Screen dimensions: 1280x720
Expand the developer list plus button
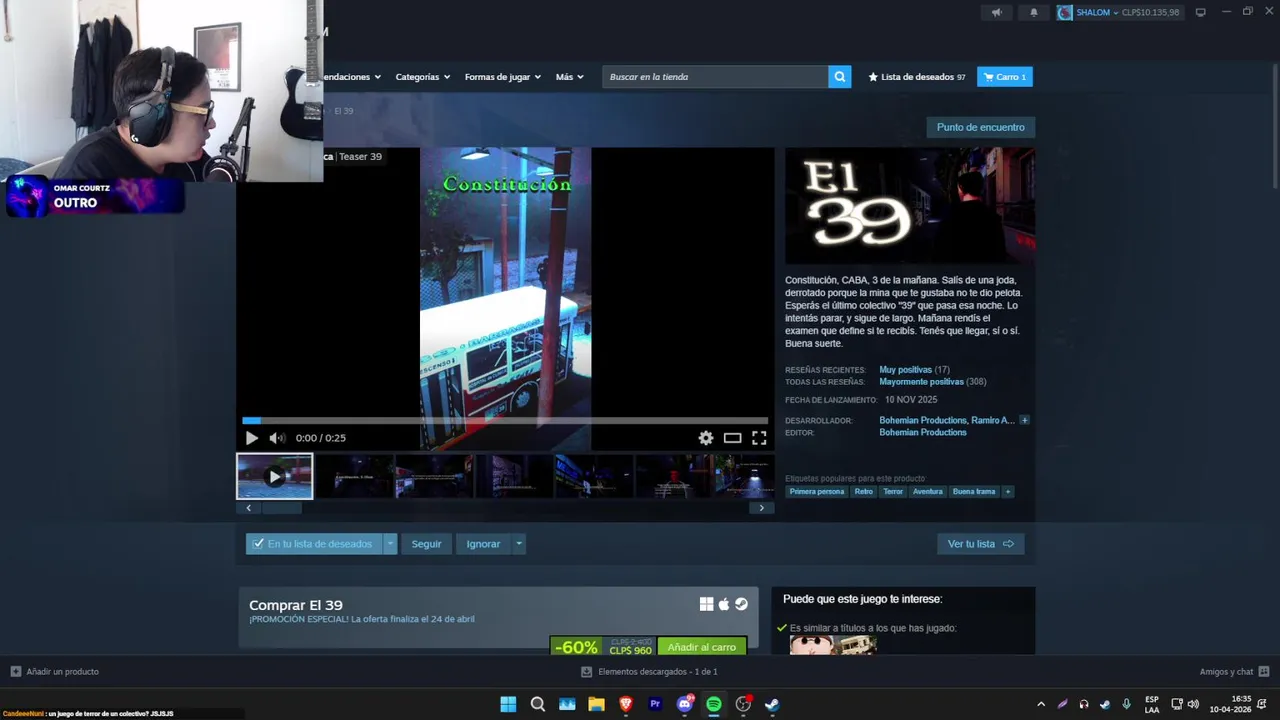pos(1024,421)
